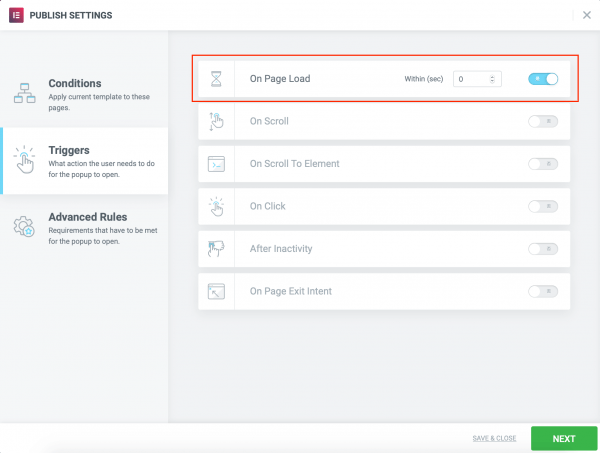Enable the On Scroll trigger toggle
This screenshot has width=600, height=453.
click(543, 121)
